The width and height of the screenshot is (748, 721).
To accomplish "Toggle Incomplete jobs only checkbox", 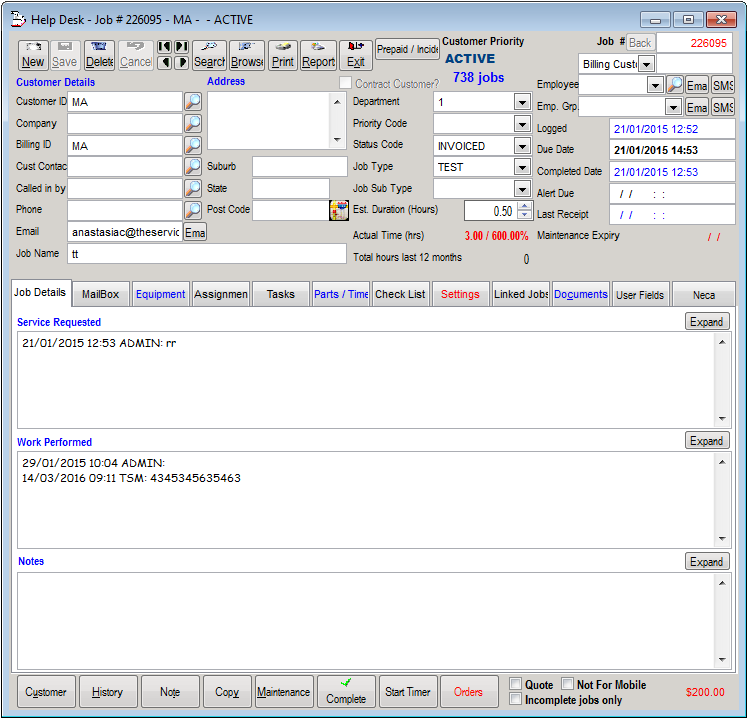I will coord(515,700).
